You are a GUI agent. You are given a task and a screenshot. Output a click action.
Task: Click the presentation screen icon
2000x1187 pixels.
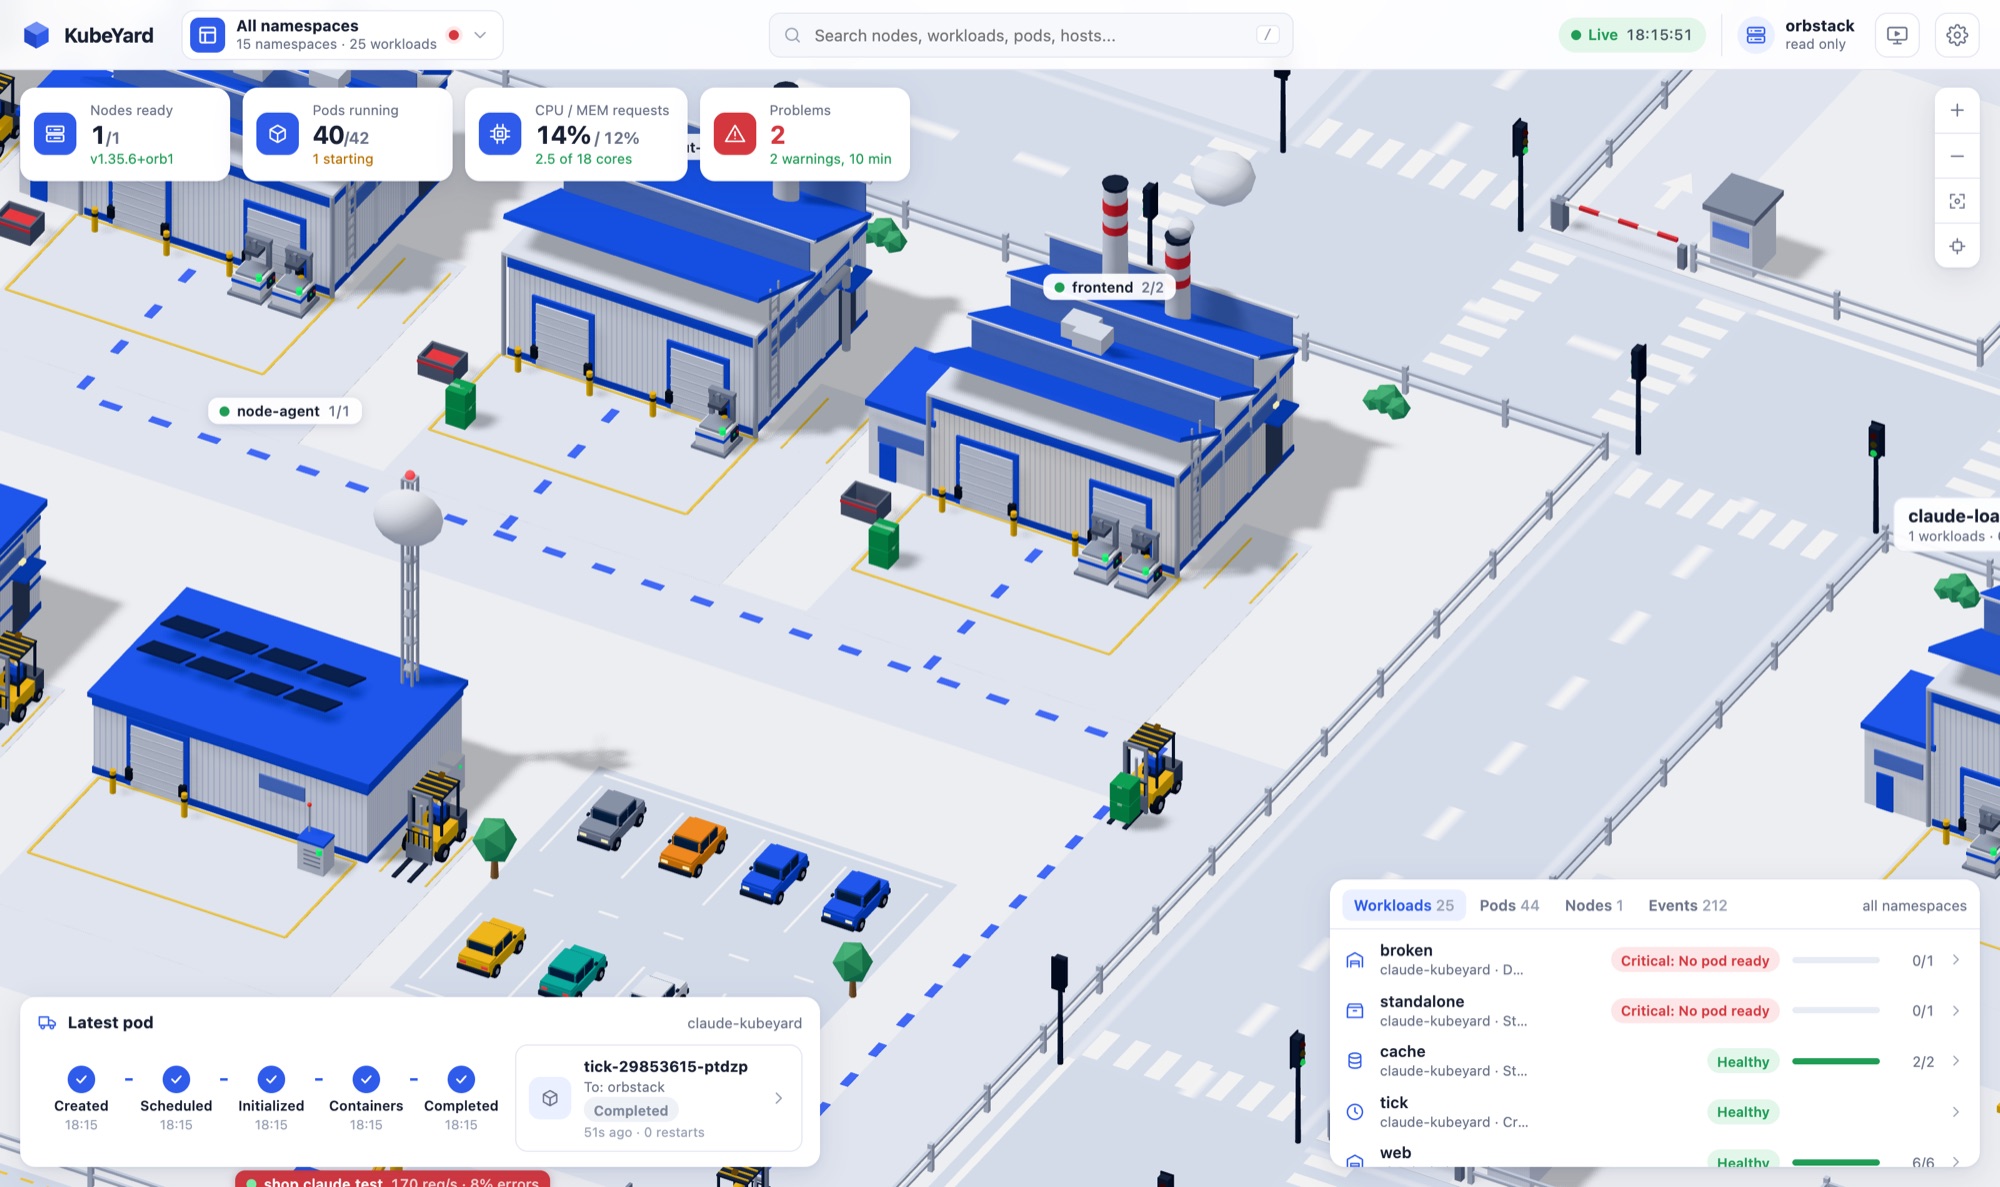click(x=1897, y=35)
